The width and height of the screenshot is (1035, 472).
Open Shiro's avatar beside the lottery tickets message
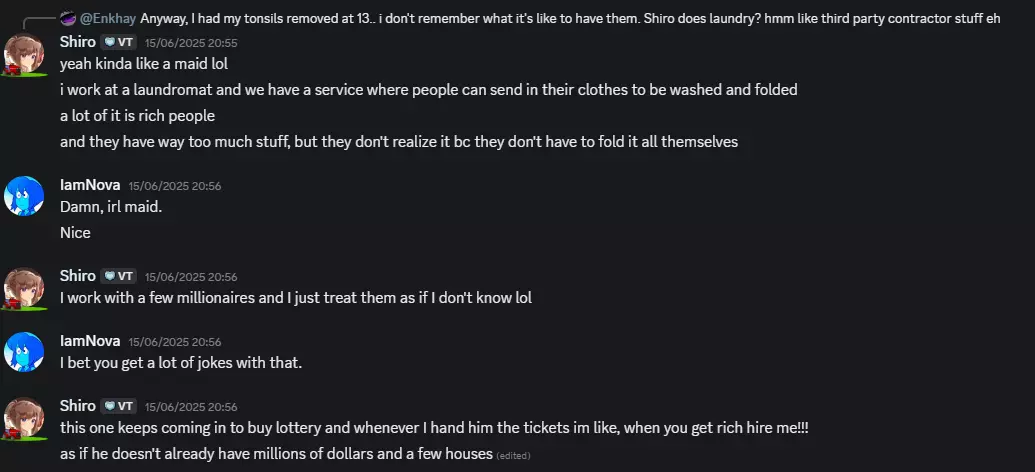24,418
